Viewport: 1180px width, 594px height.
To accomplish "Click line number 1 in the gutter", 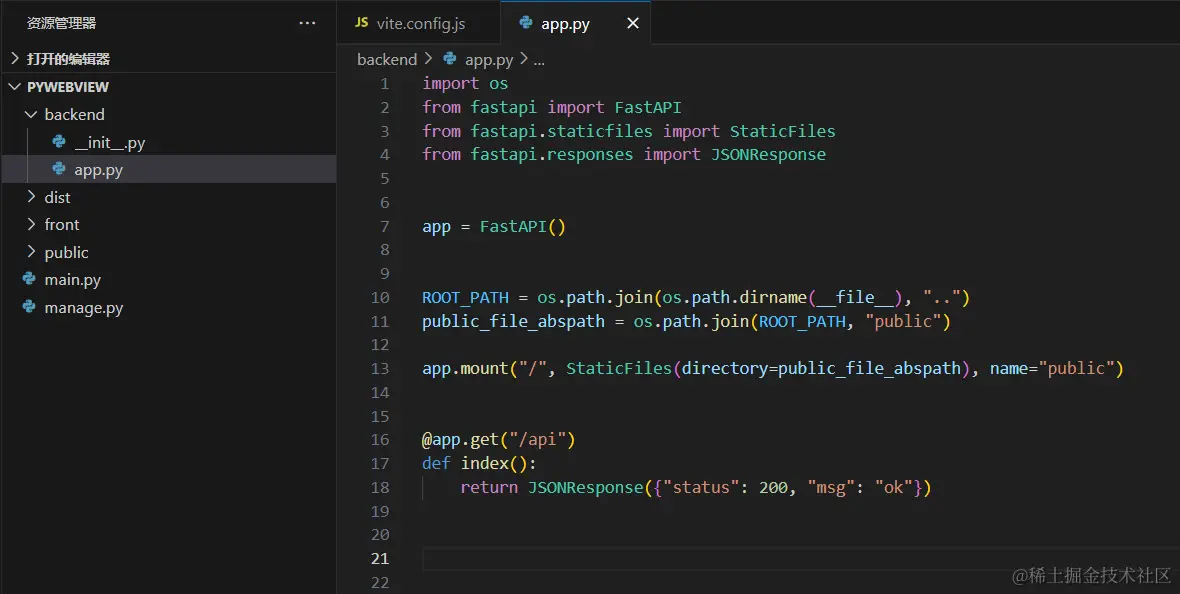I will coord(385,84).
